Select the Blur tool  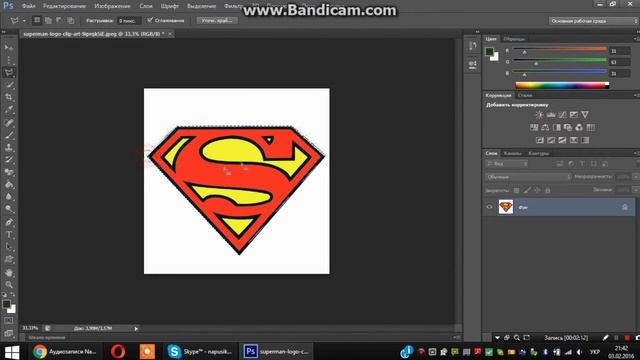(x=9, y=197)
